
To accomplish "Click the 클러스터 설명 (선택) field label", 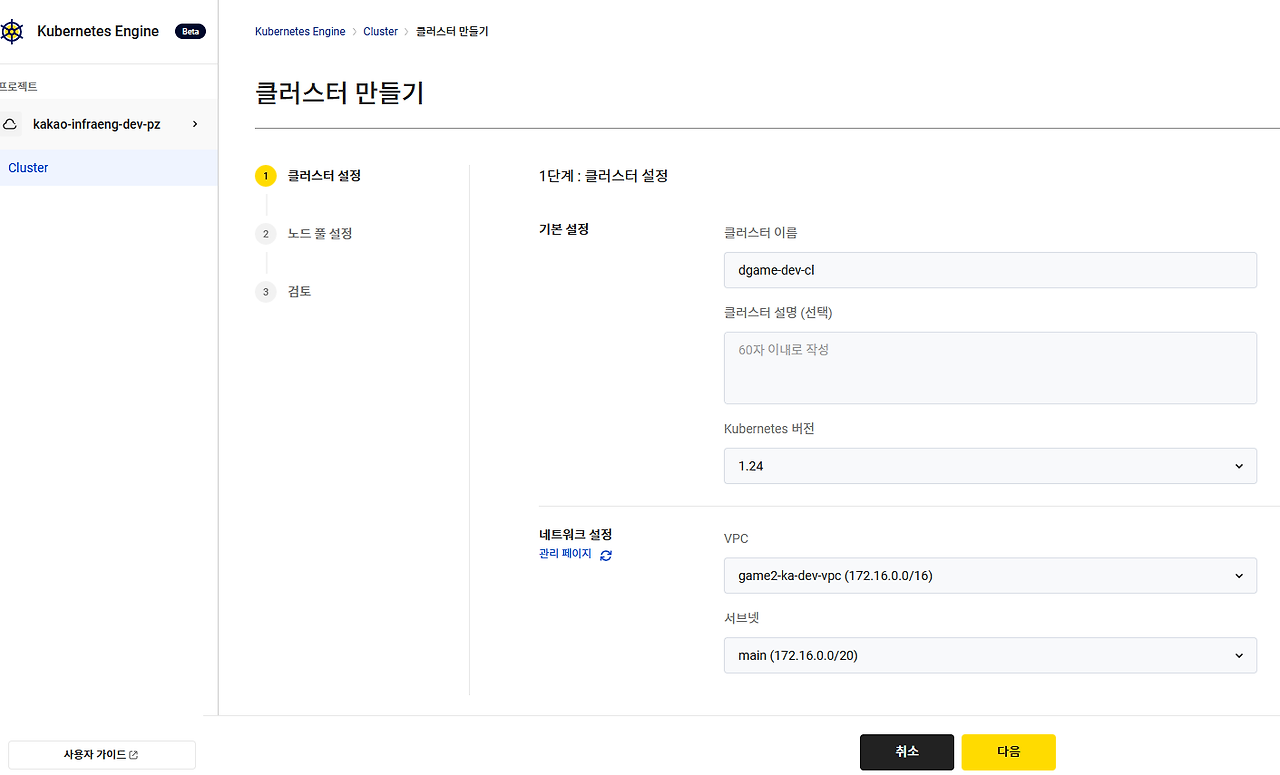I will pos(778,313).
